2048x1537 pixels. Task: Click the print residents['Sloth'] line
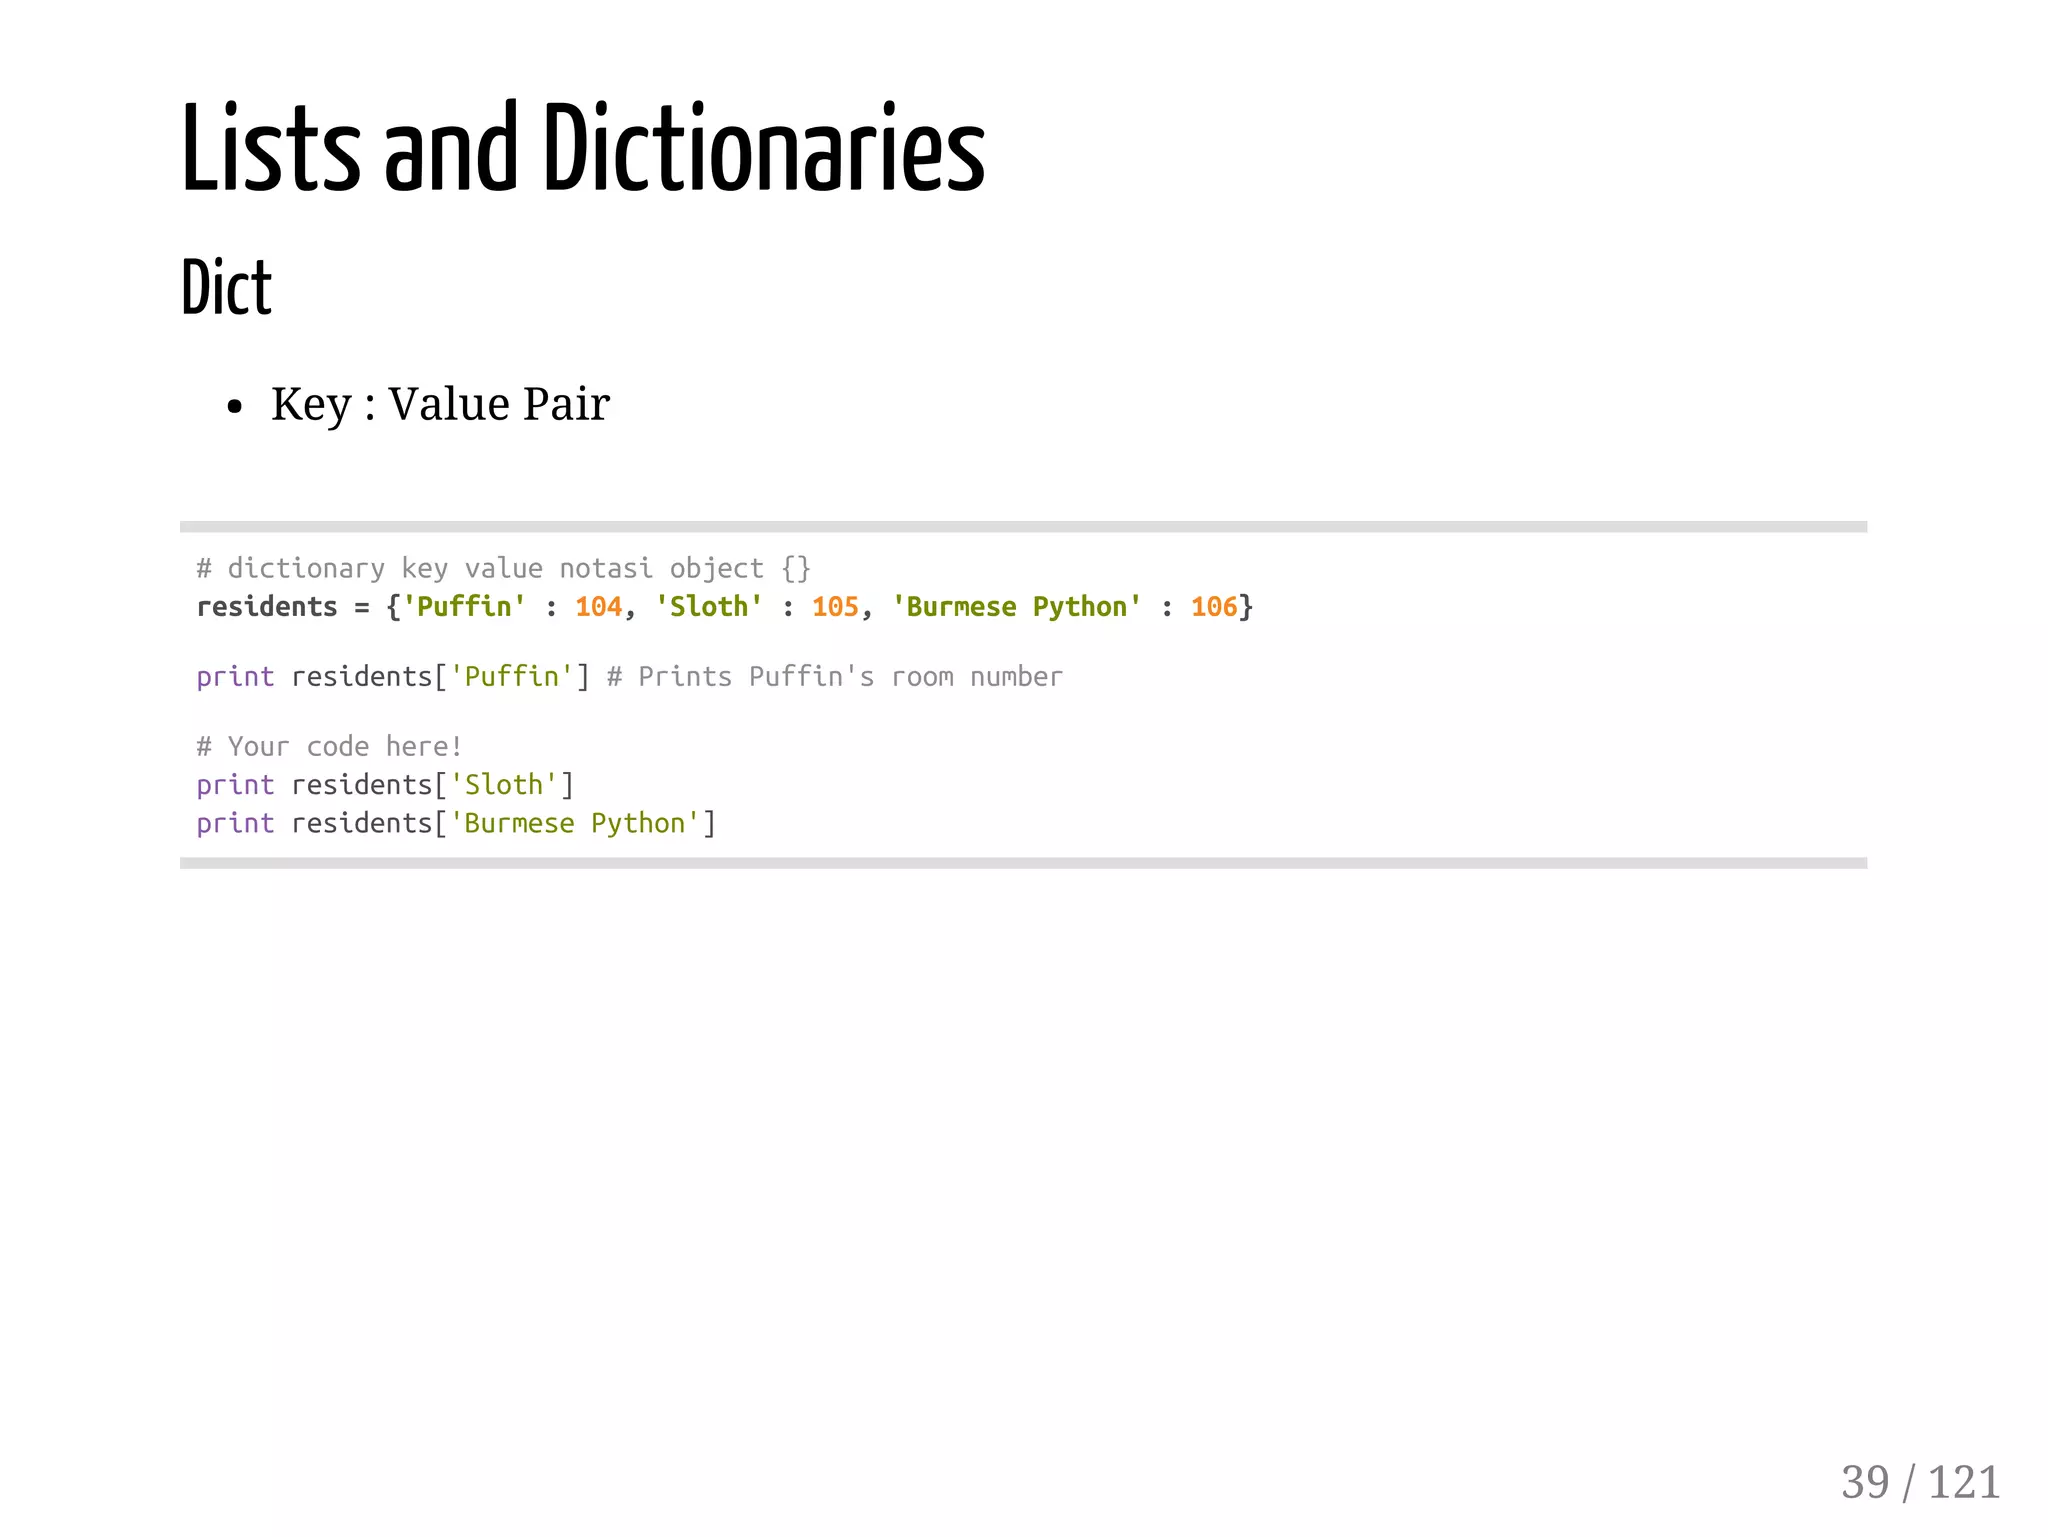pos(385,785)
